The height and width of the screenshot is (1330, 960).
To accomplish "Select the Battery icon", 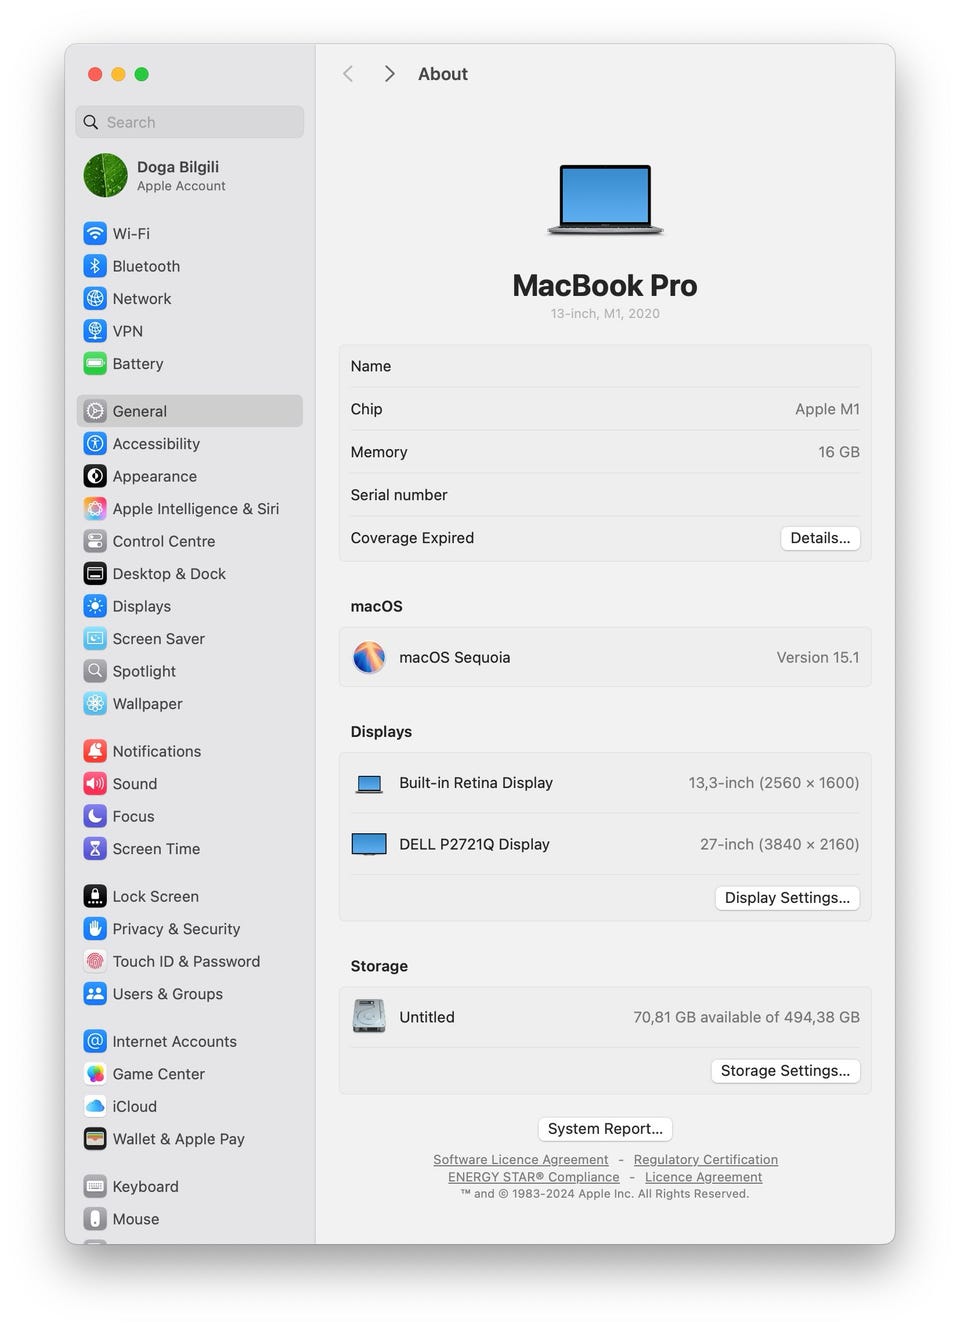I will click(x=95, y=364).
